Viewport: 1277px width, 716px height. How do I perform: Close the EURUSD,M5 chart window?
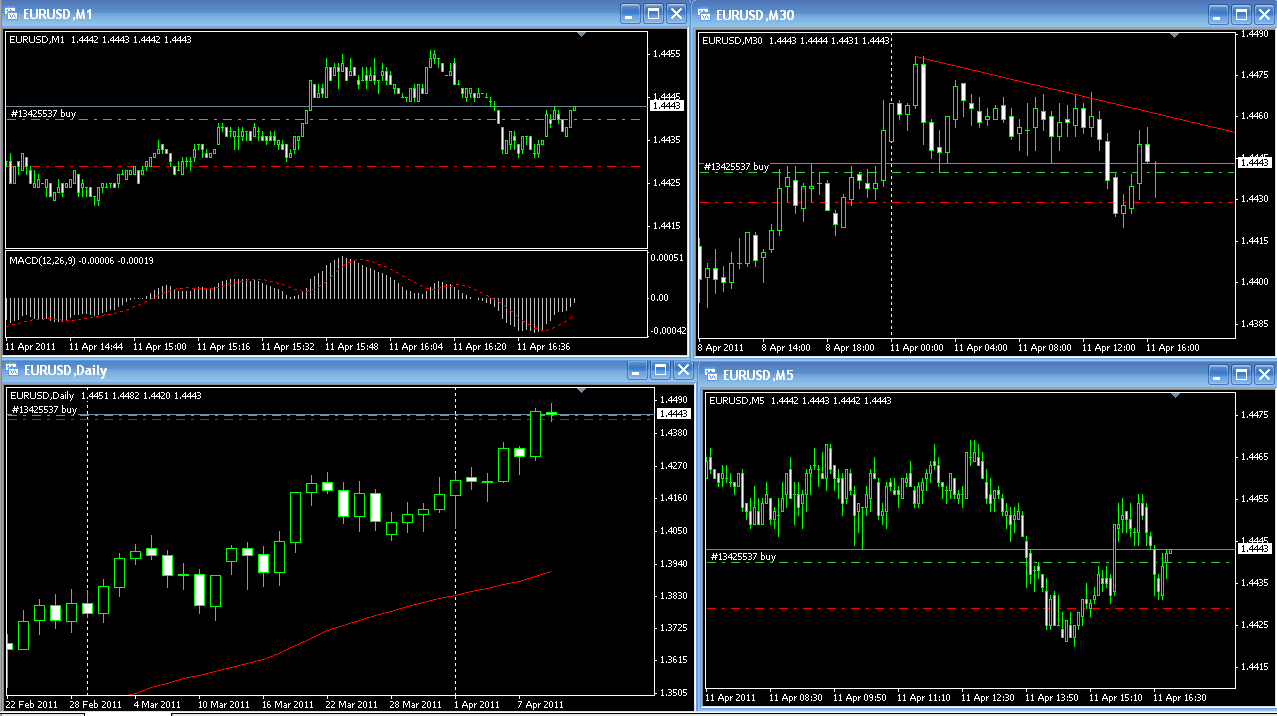(x=1264, y=375)
